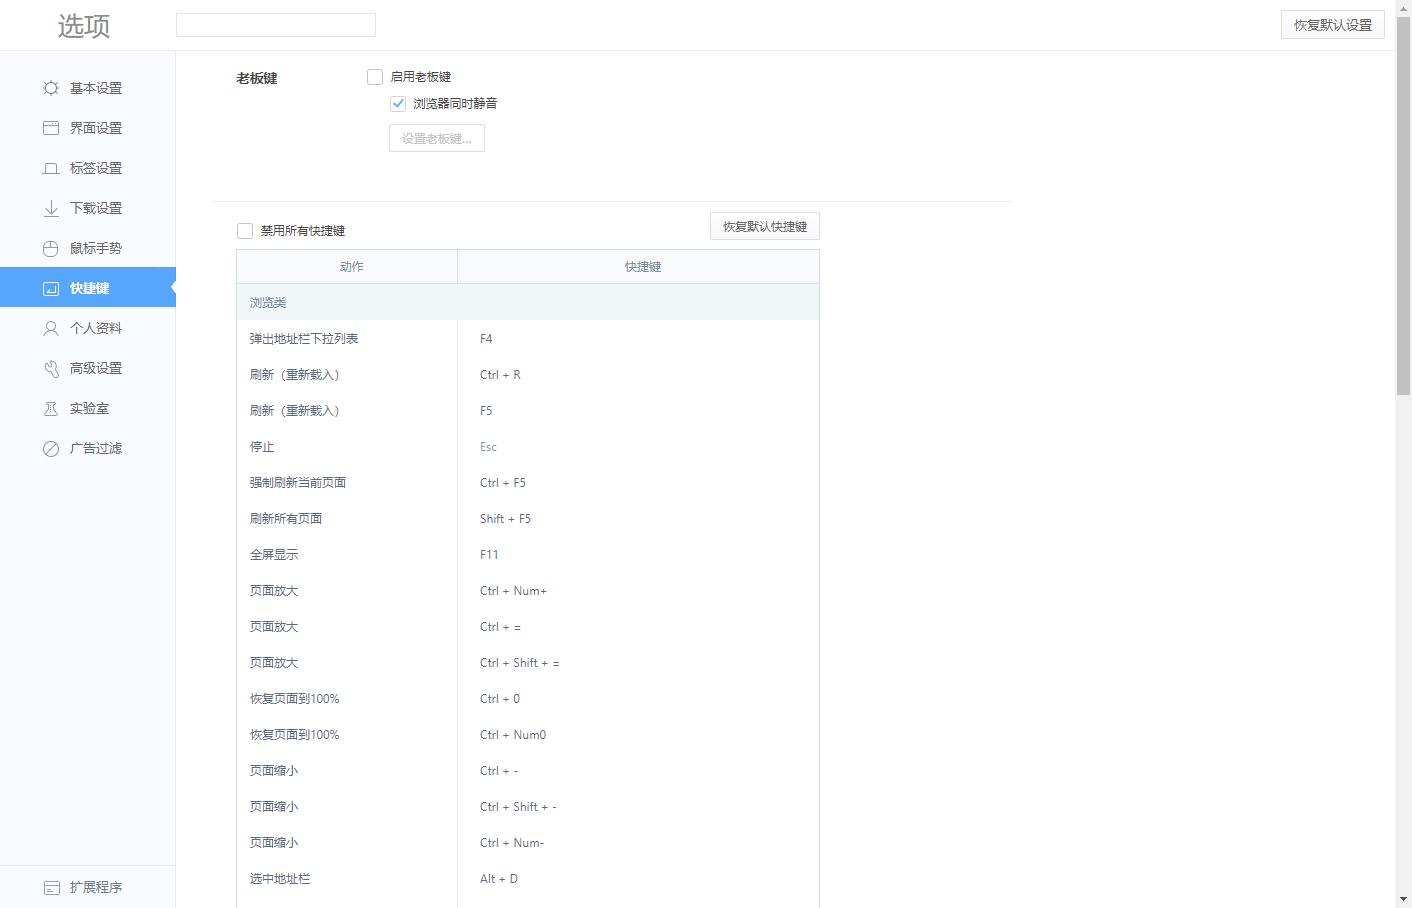Uncheck 浏览器同时静音 mute option
Screen dimensions: 1412x908
pyautogui.click(x=398, y=103)
